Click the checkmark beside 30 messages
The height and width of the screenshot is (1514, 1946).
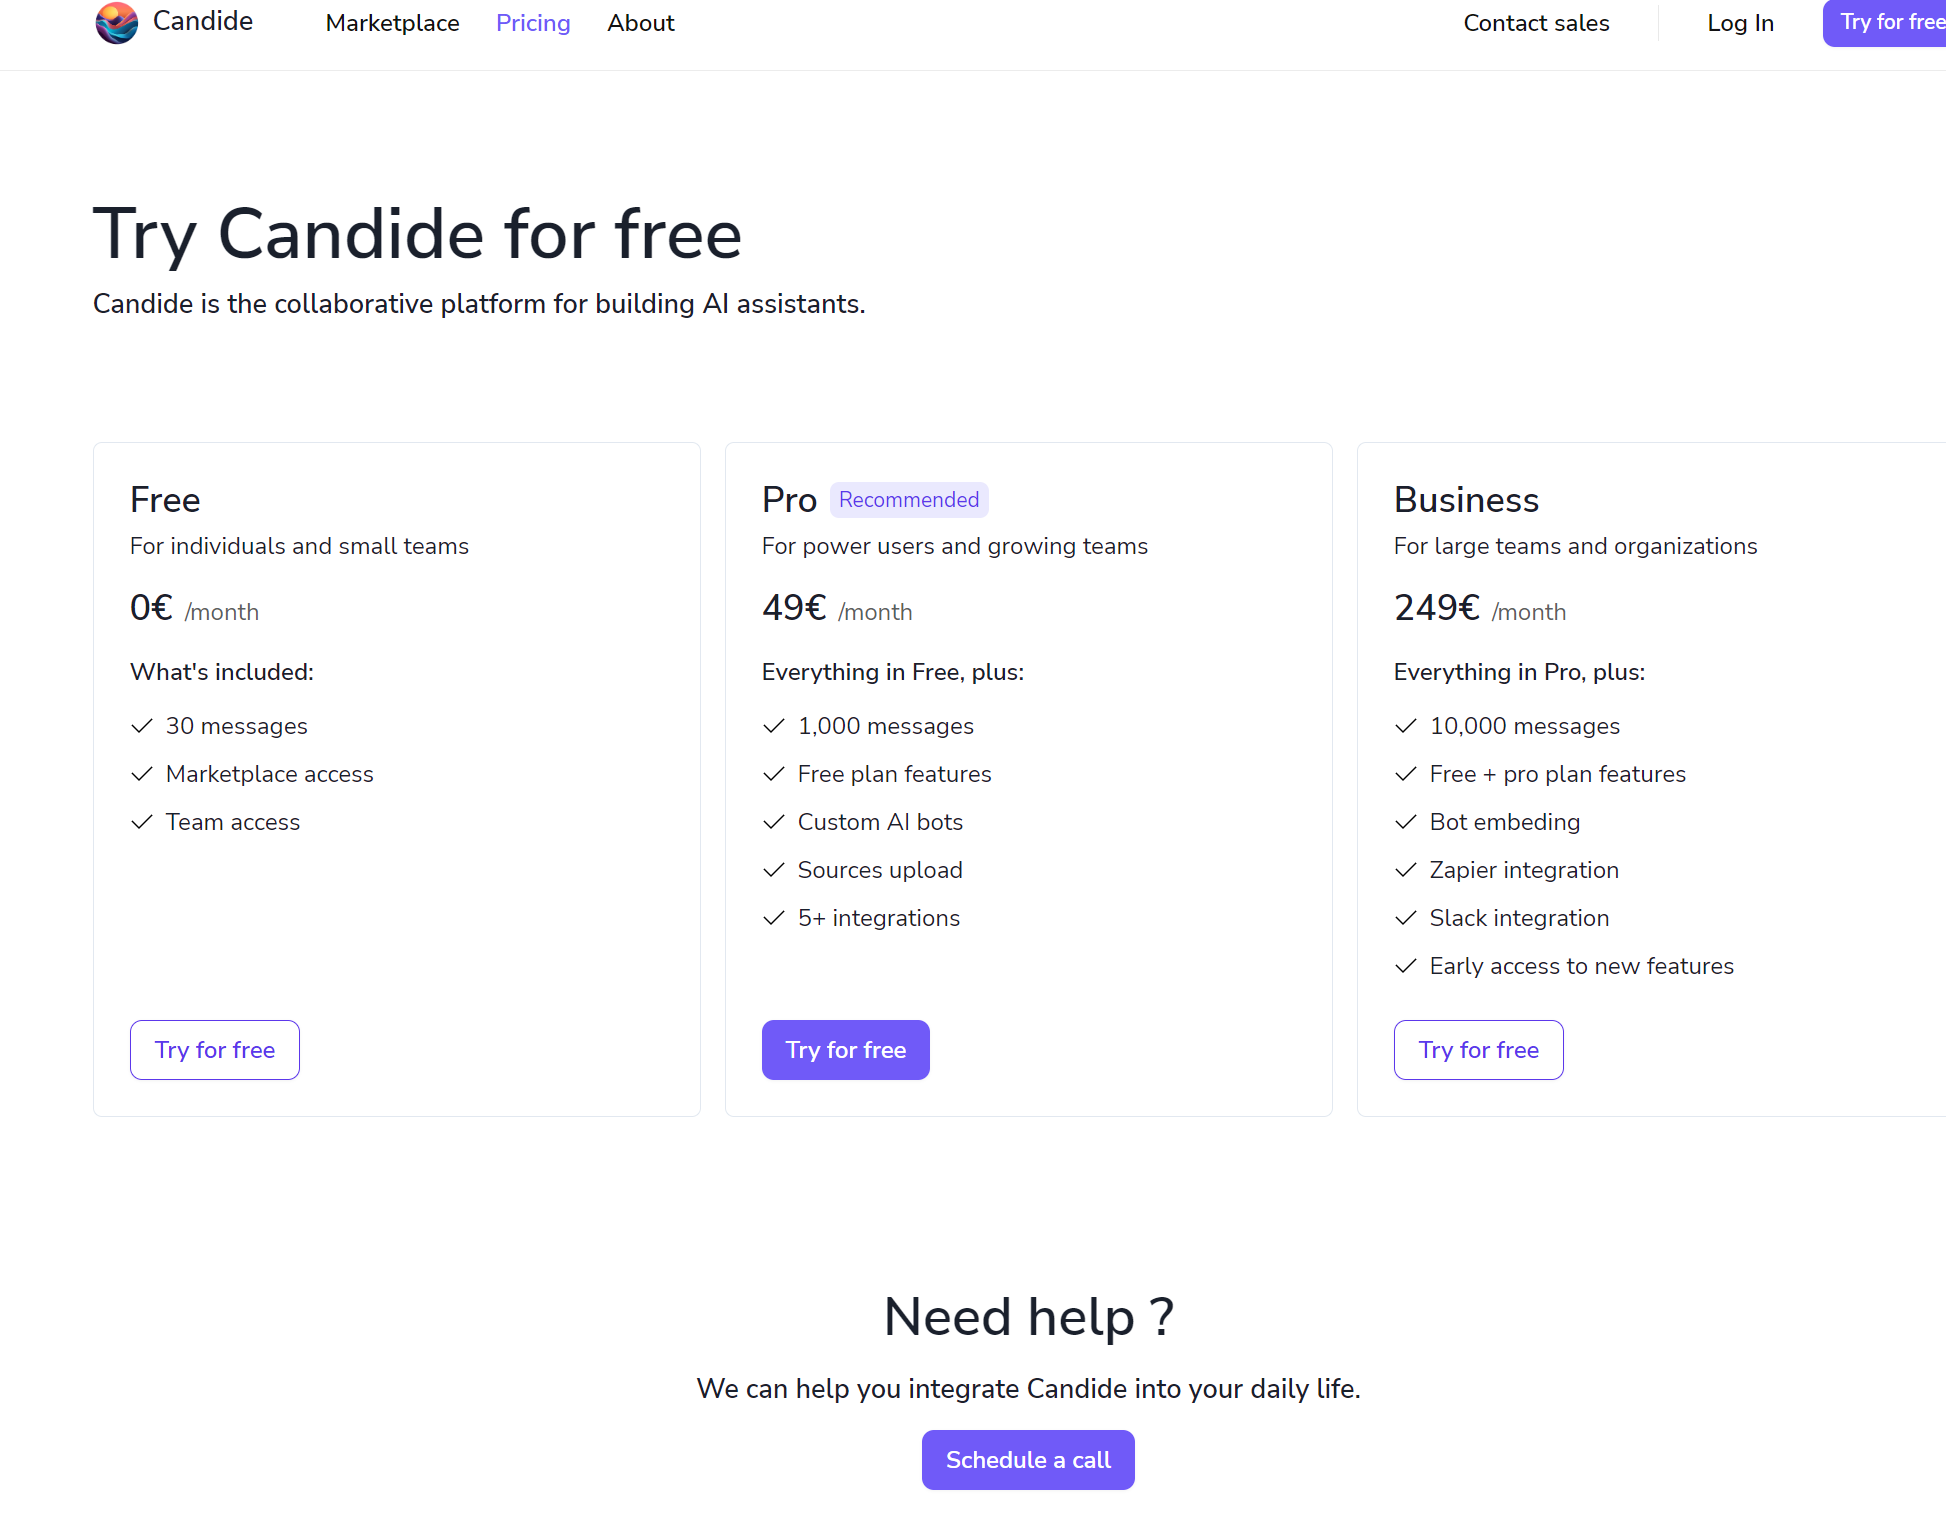[x=142, y=726]
